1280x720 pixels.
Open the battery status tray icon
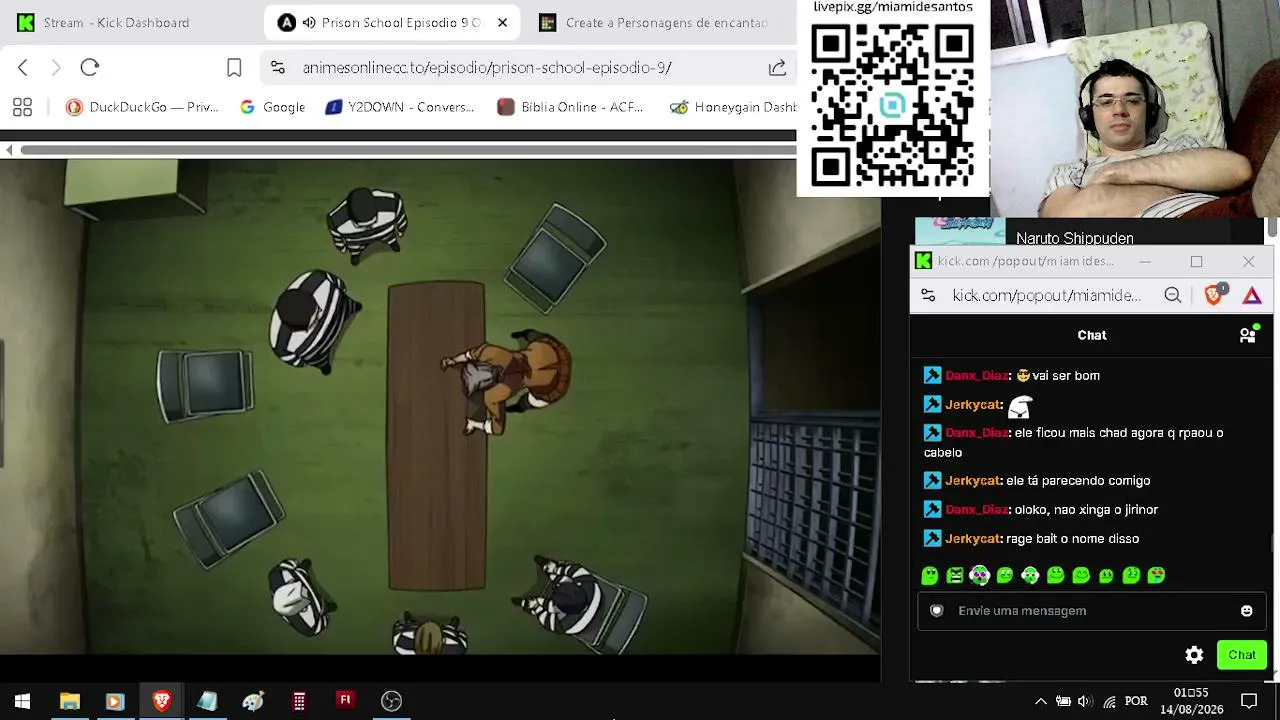pos(1063,701)
